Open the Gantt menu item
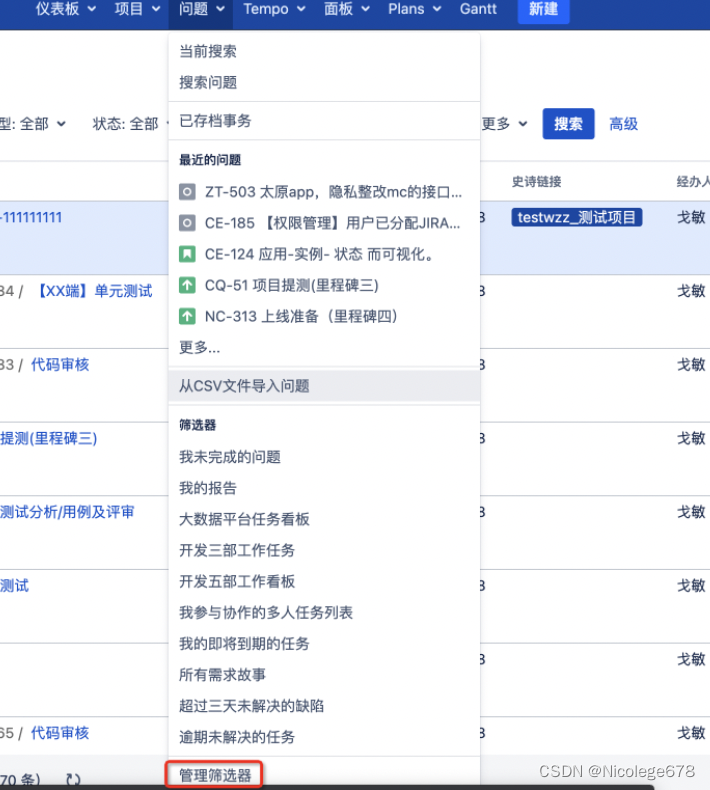Image resolution: width=710 pixels, height=790 pixels. (478, 9)
